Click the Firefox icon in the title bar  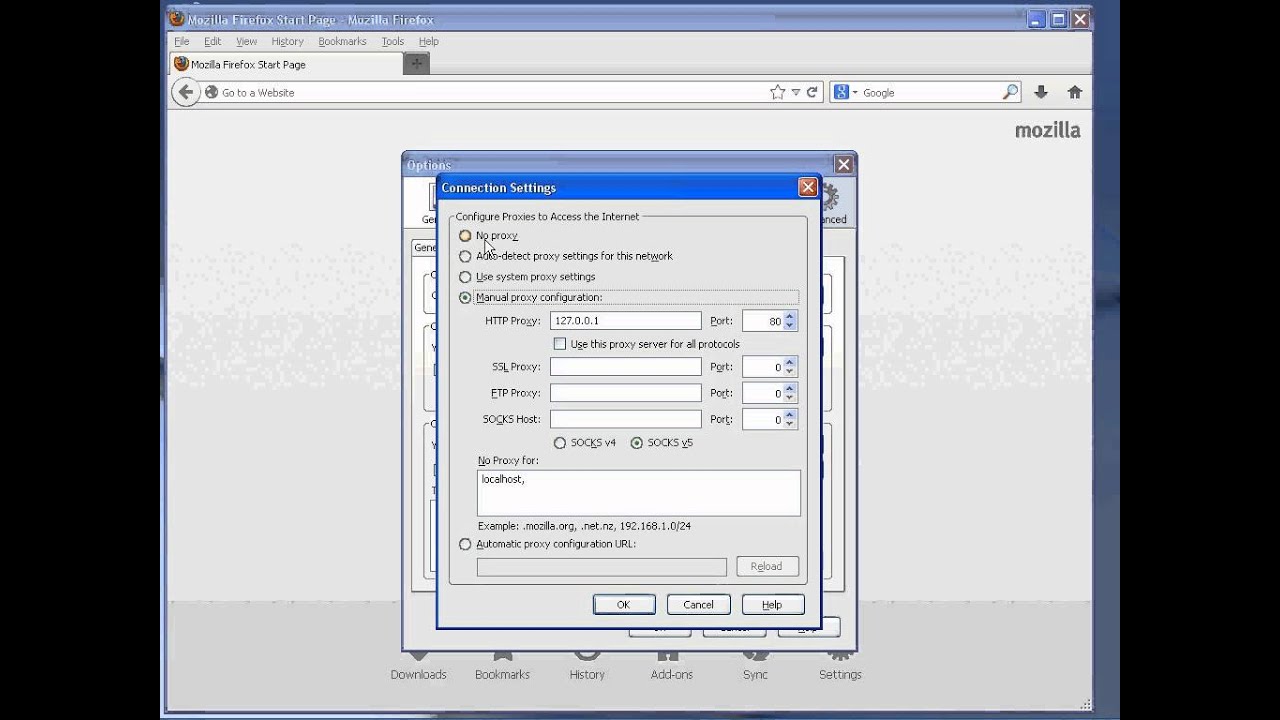pos(177,19)
